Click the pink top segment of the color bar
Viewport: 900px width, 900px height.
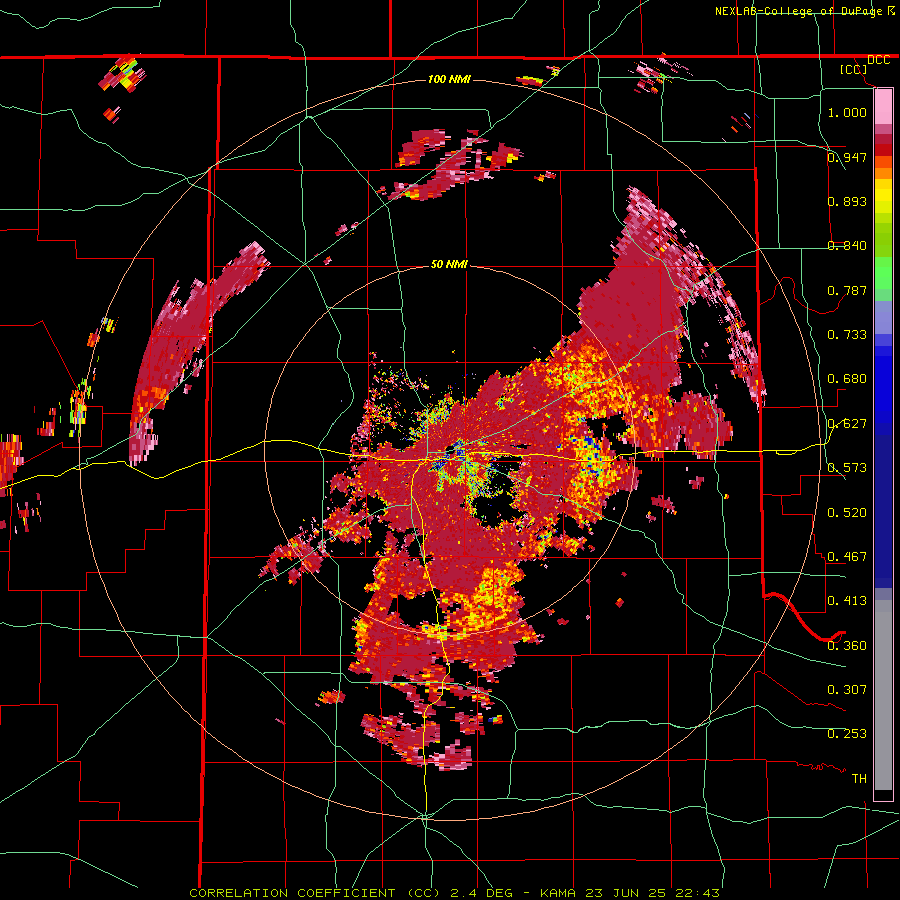coord(883,106)
